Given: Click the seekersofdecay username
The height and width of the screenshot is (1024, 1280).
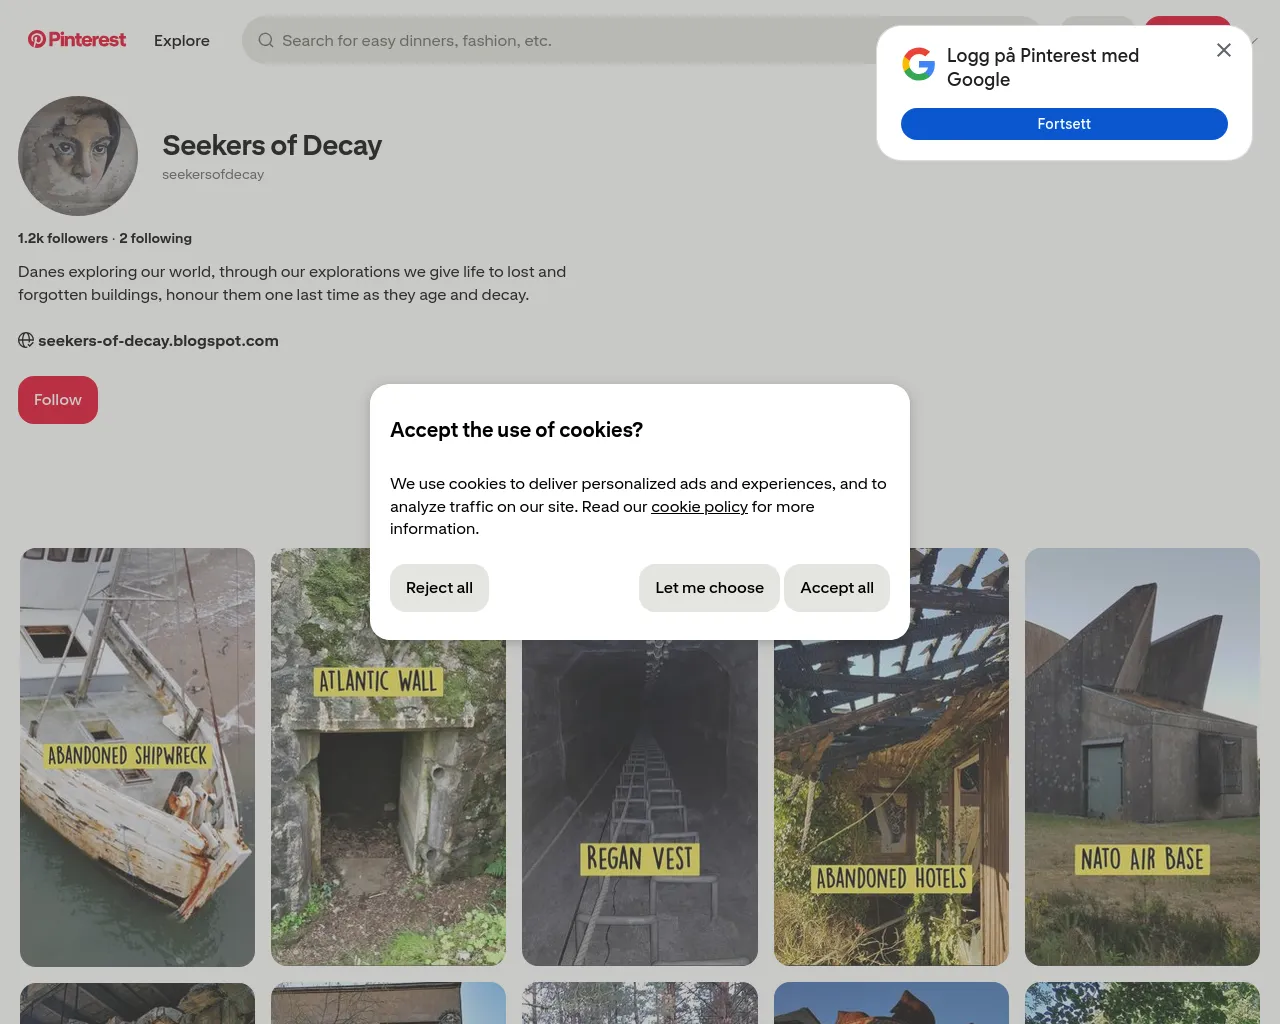Looking at the screenshot, I should pyautogui.click(x=213, y=174).
